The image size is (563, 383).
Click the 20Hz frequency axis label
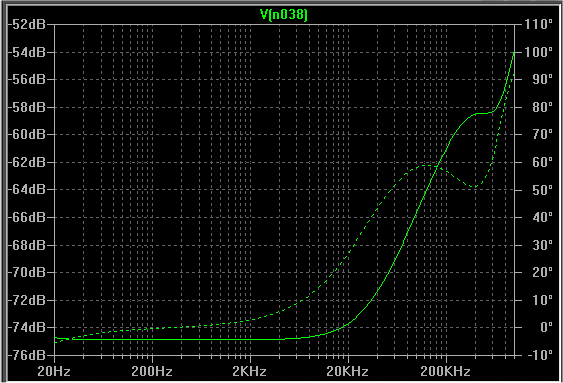(54, 372)
